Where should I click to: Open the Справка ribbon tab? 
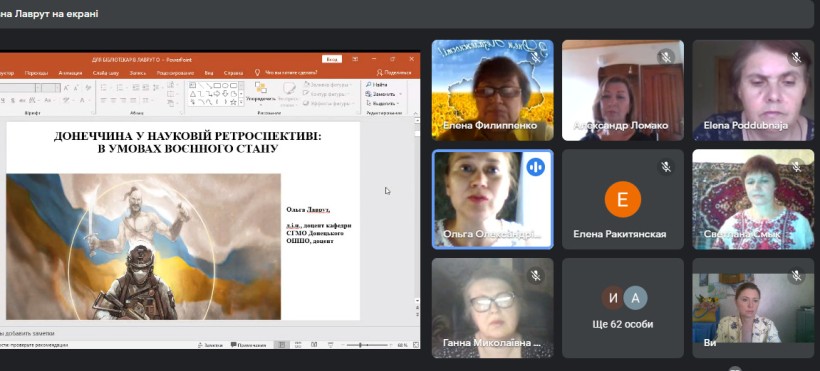click(x=233, y=73)
